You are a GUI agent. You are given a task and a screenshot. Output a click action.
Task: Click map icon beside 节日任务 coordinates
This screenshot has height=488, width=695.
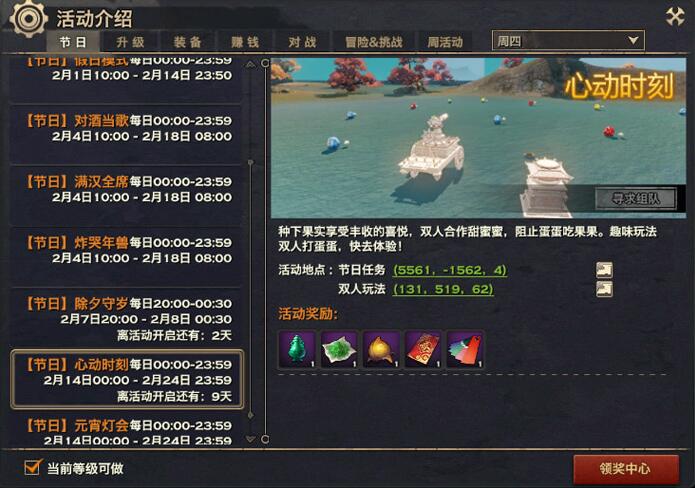[604, 269]
